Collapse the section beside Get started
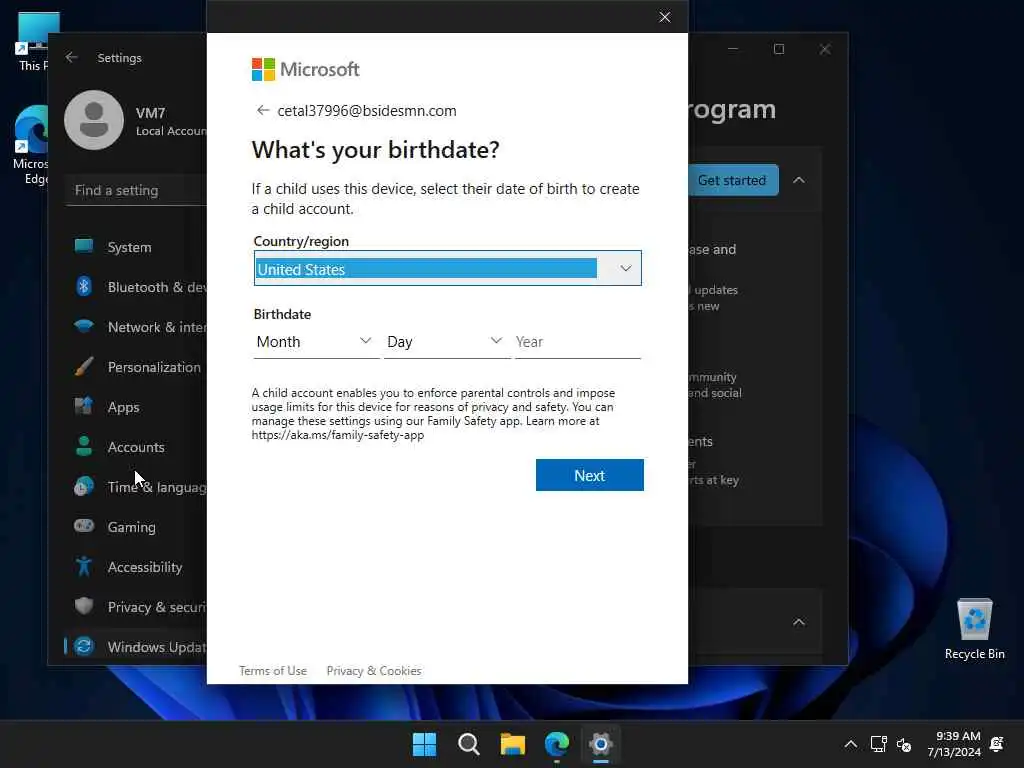Viewport: 1024px width, 768px height. (x=799, y=180)
